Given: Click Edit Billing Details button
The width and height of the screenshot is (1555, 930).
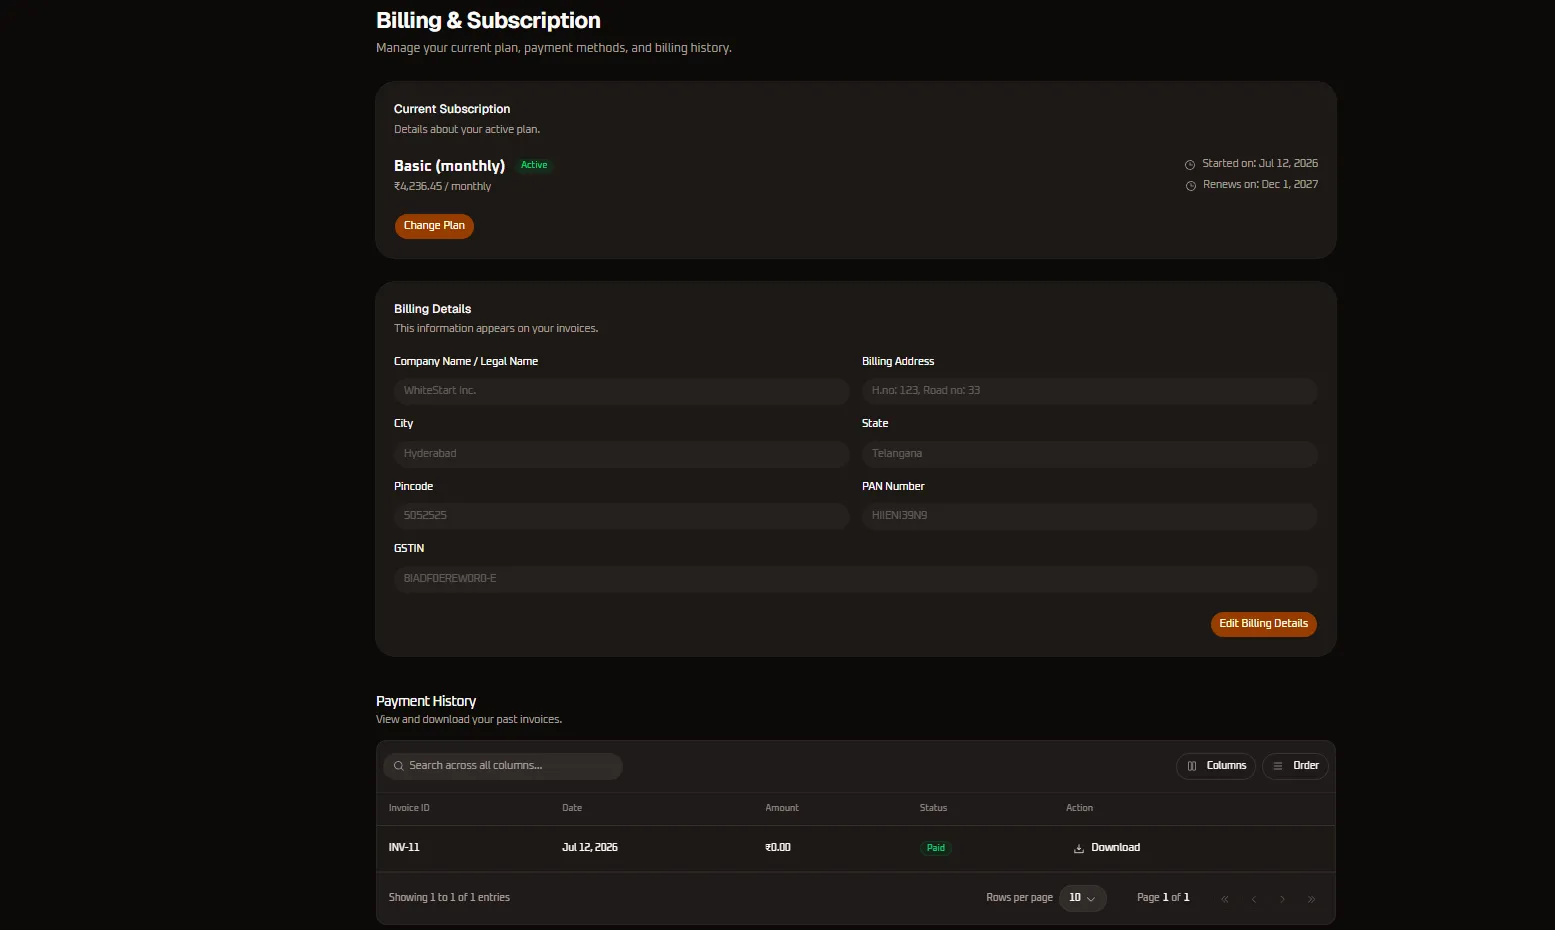Looking at the screenshot, I should pyautogui.click(x=1263, y=624).
